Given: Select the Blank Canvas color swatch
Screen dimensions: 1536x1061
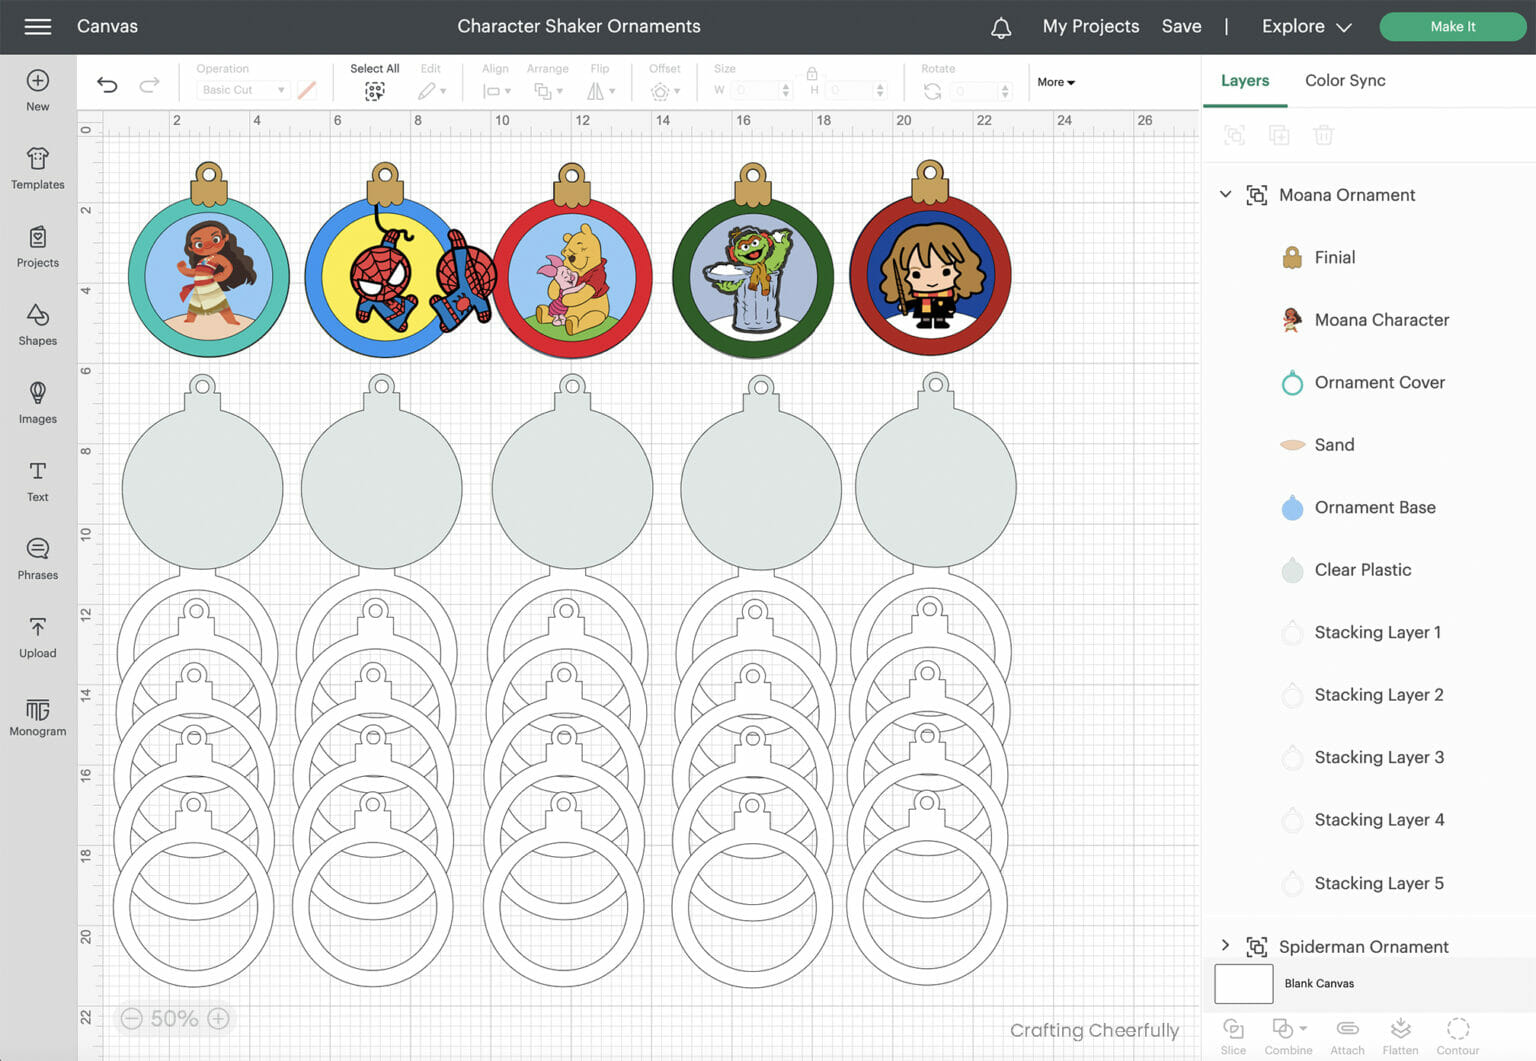Looking at the screenshot, I should point(1243,983).
